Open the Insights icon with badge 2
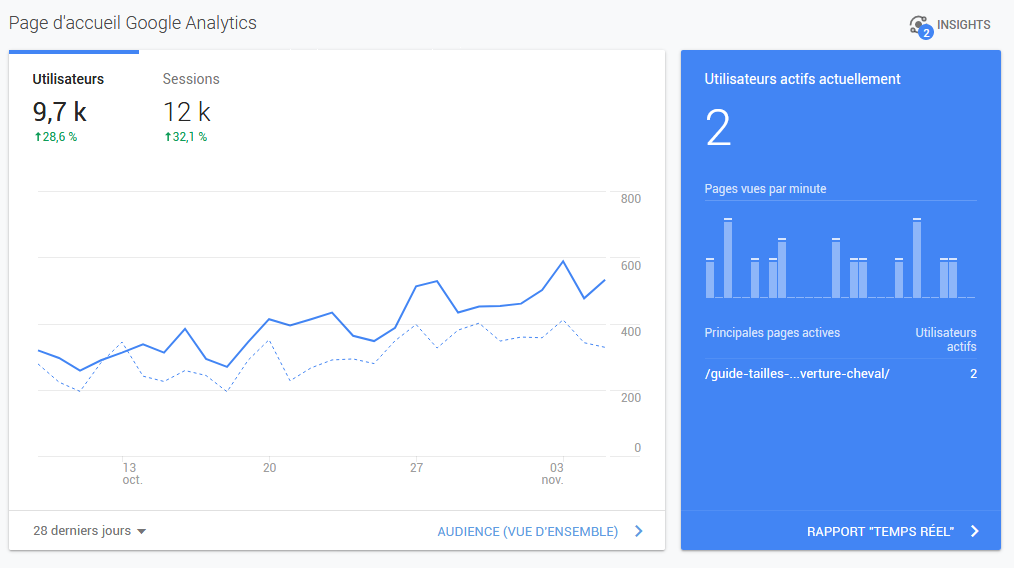 [921, 27]
